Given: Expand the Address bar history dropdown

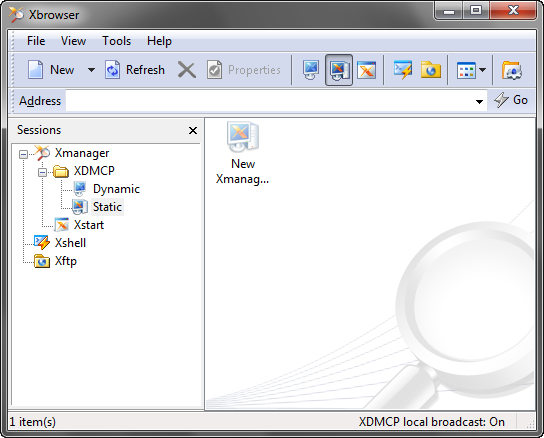Looking at the screenshot, I should (479, 101).
